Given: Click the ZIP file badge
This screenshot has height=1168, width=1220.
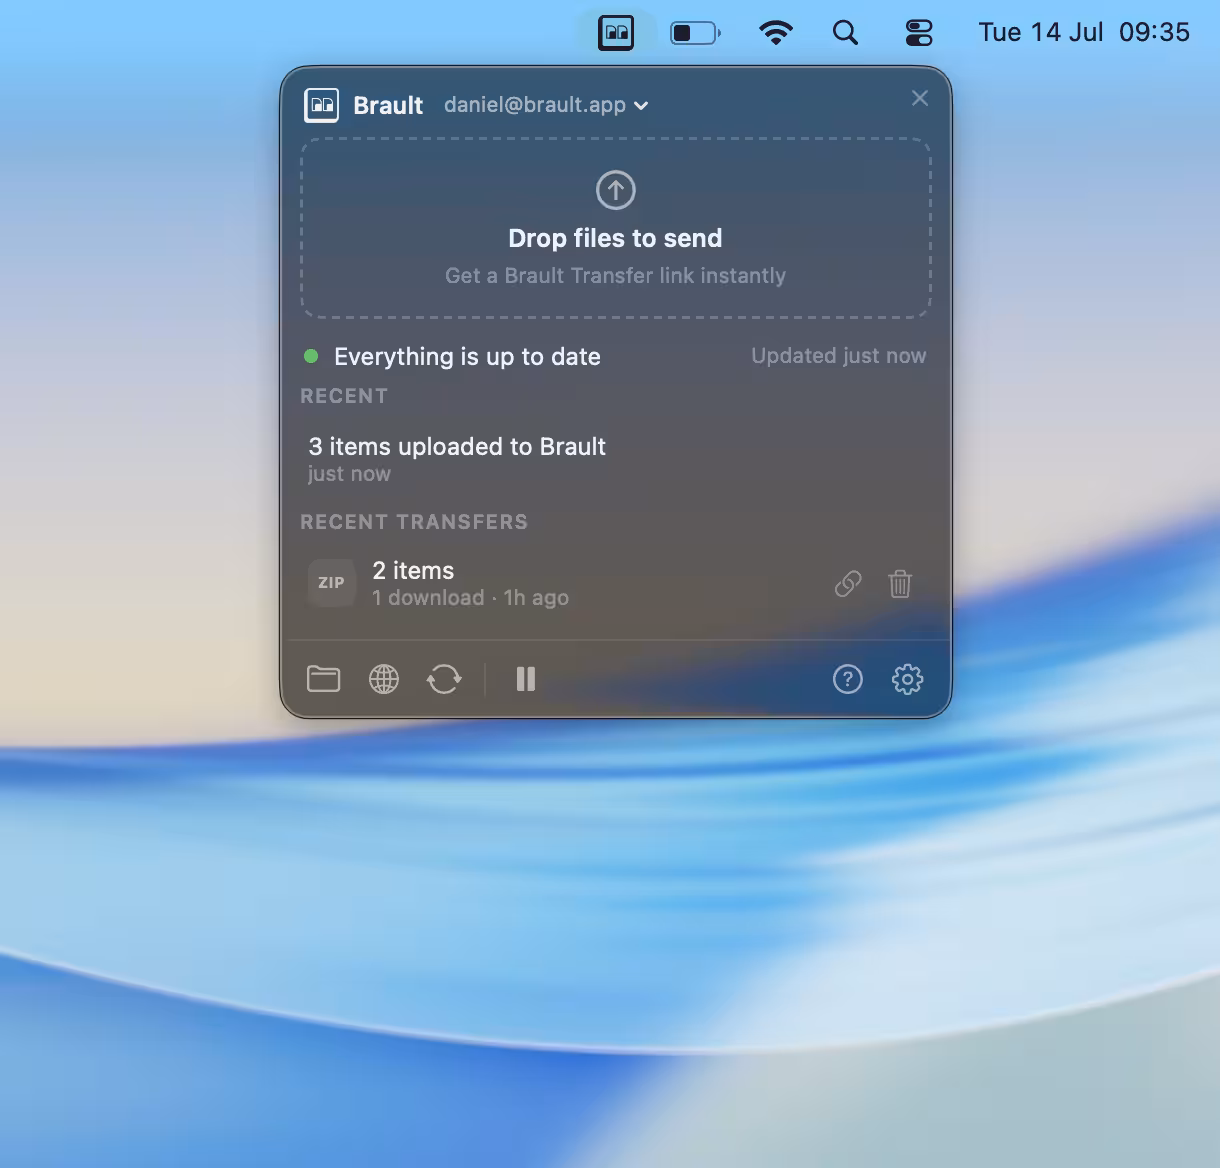Looking at the screenshot, I should tap(331, 583).
